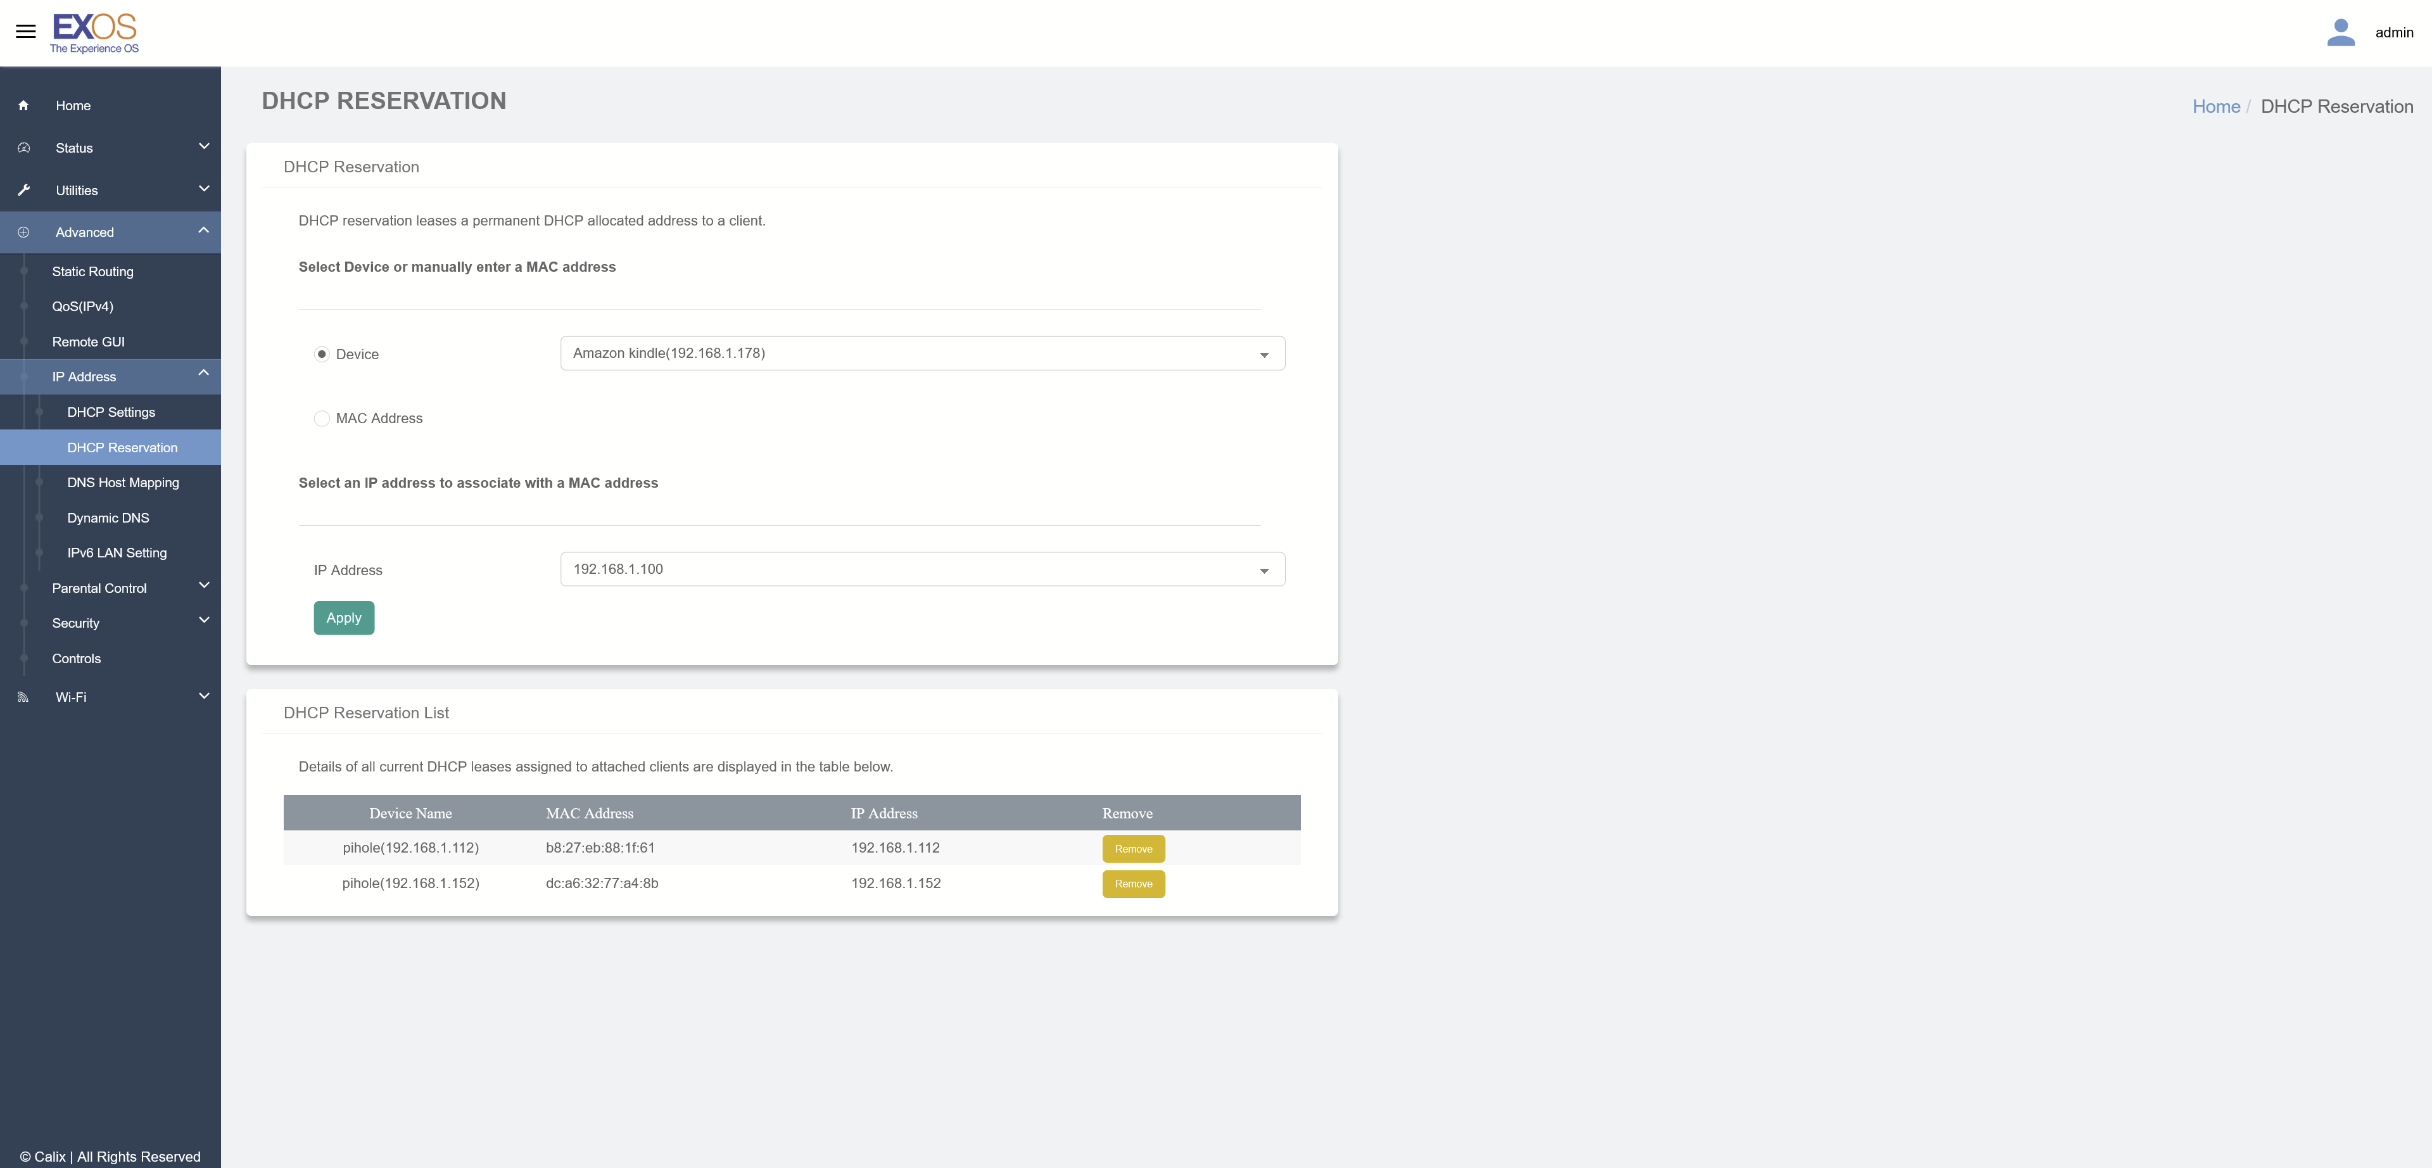The height and width of the screenshot is (1168, 2432).
Task: Click the Advanced globe icon
Action: (24, 232)
